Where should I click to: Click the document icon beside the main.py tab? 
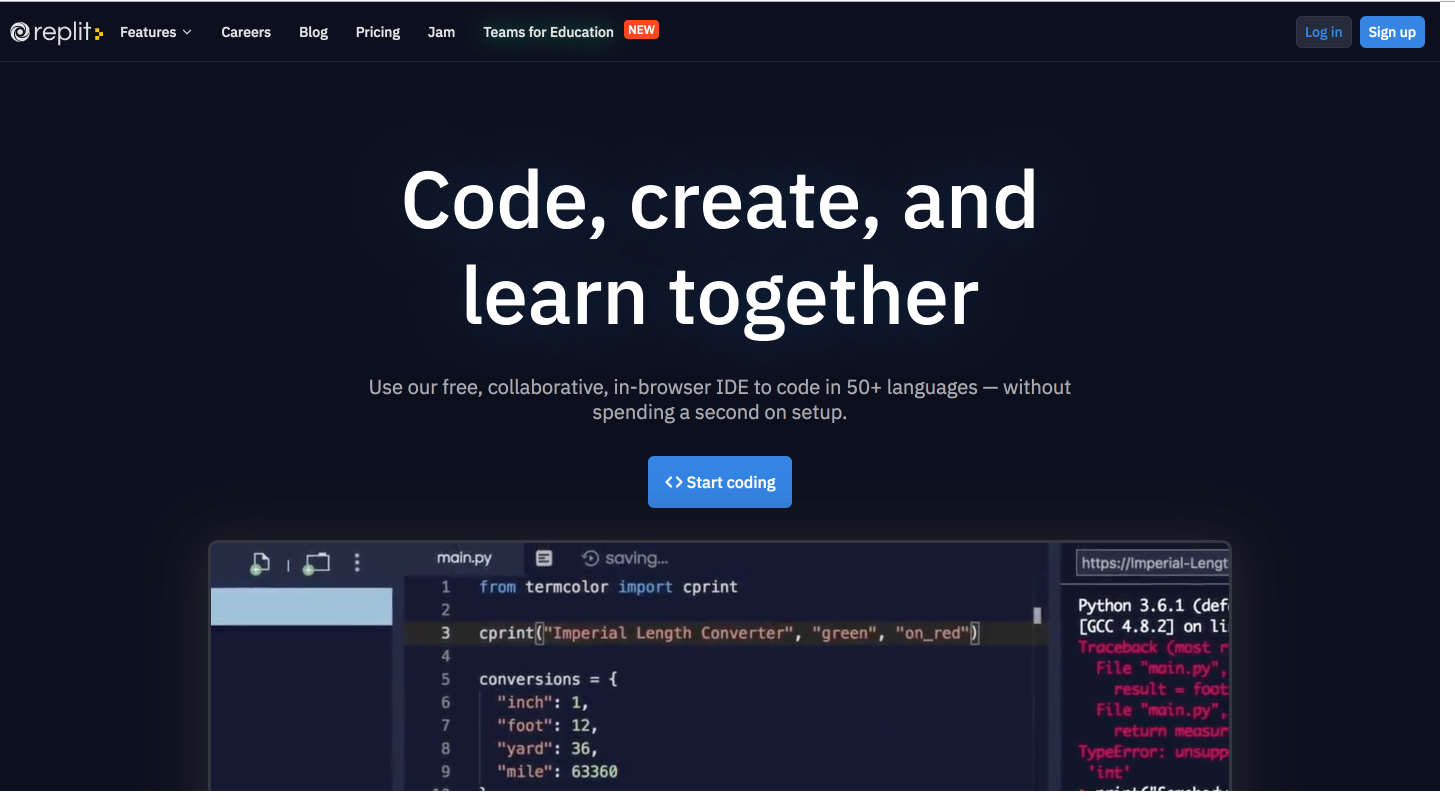(x=542, y=558)
